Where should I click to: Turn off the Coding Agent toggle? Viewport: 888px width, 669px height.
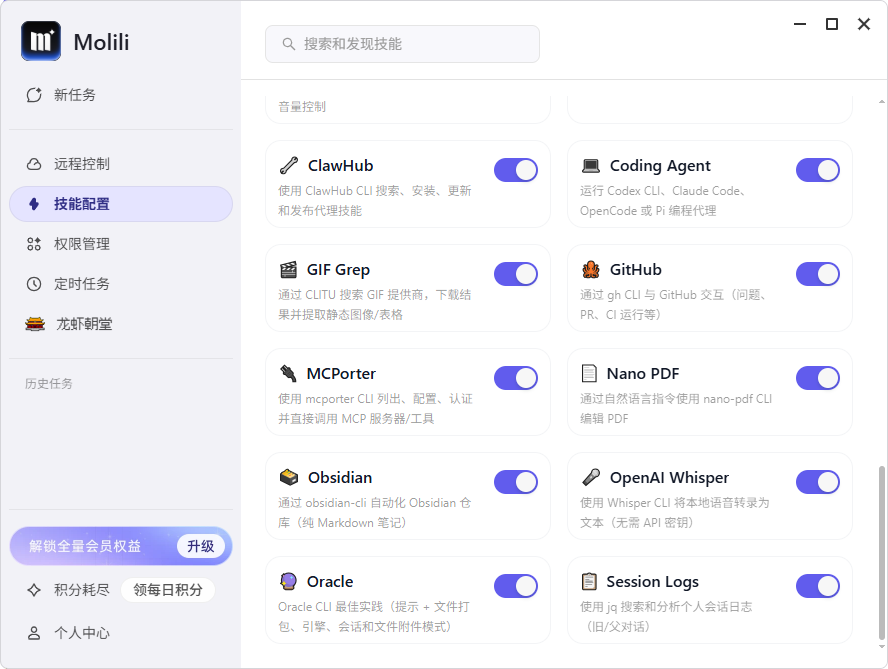click(818, 170)
